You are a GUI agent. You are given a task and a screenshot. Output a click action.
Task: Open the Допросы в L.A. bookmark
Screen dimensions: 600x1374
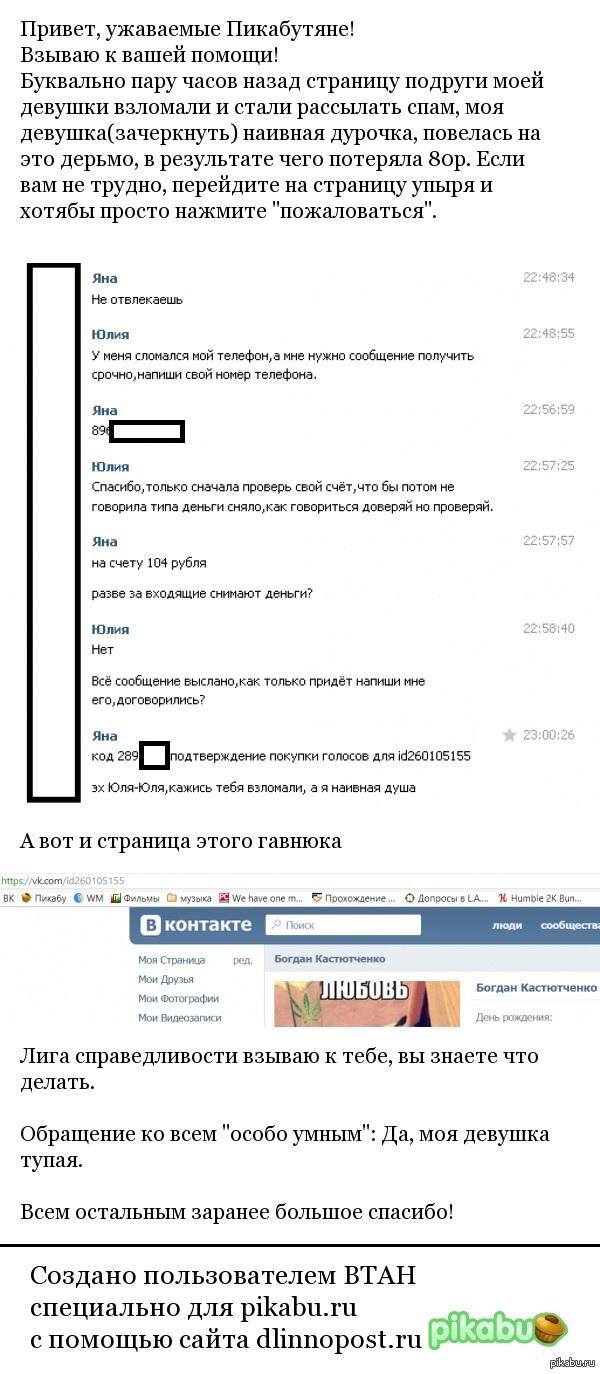(446, 898)
